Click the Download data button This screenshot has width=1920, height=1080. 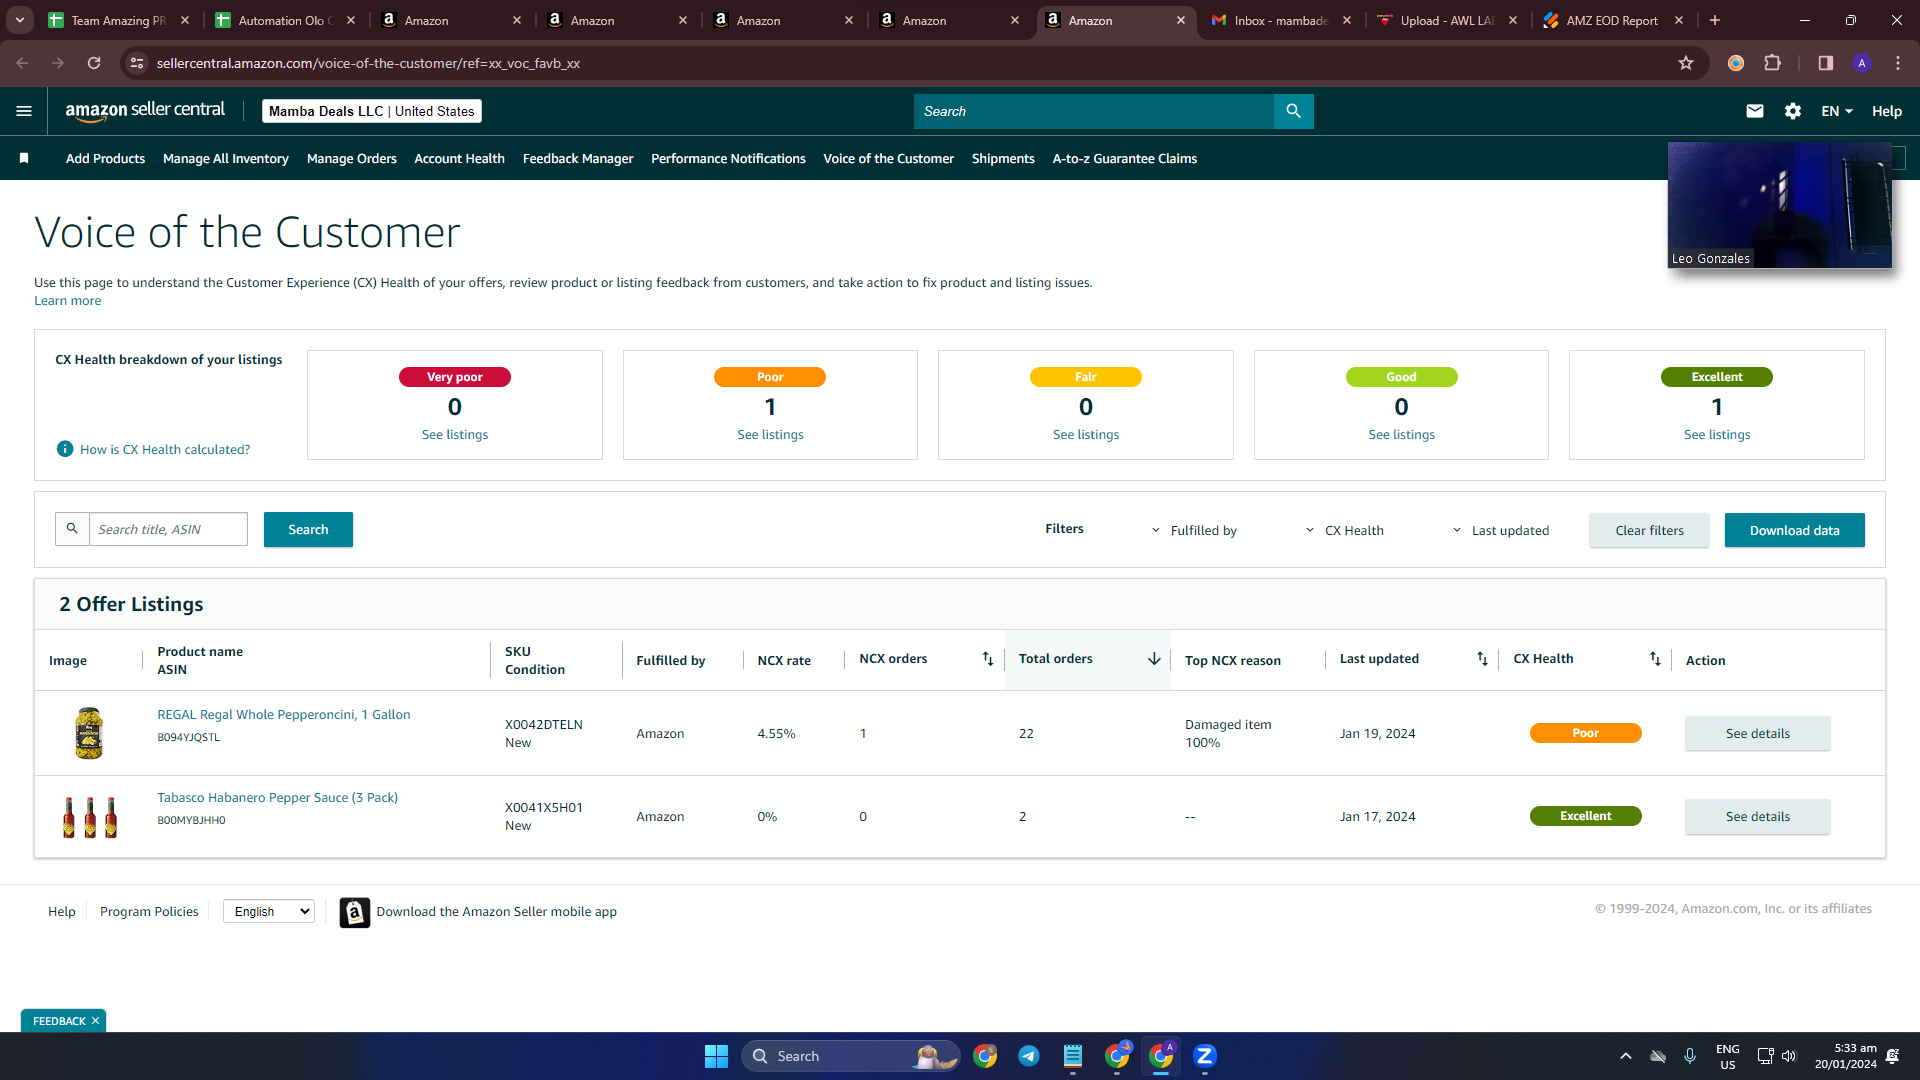click(x=1794, y=530)
